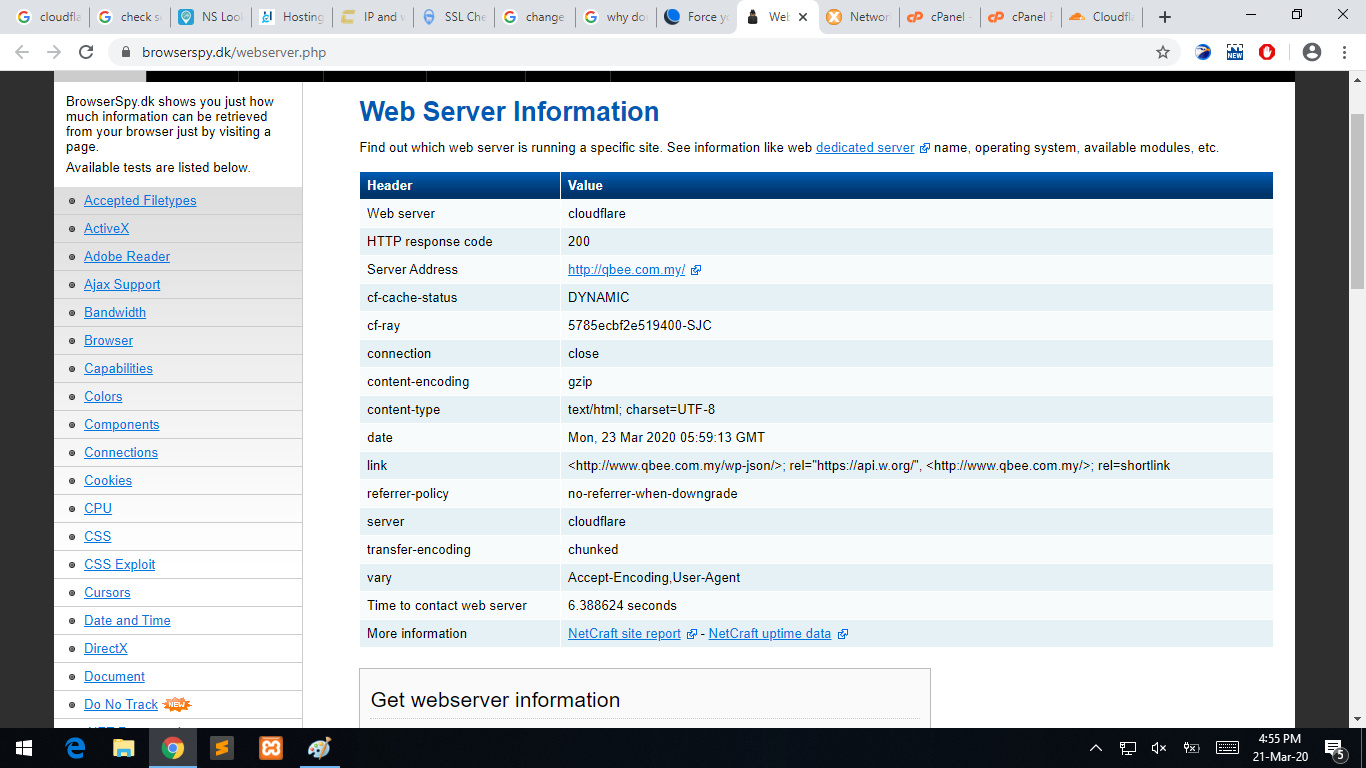Open the Do No Track test link
Viewport: 1366px width, 768px height.
[x=121, y=705]
